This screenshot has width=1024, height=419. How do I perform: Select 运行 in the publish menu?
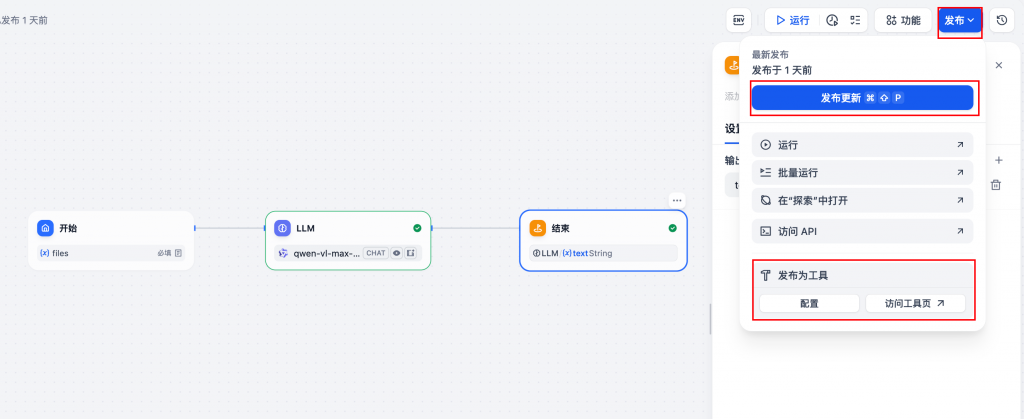point(862,145)
